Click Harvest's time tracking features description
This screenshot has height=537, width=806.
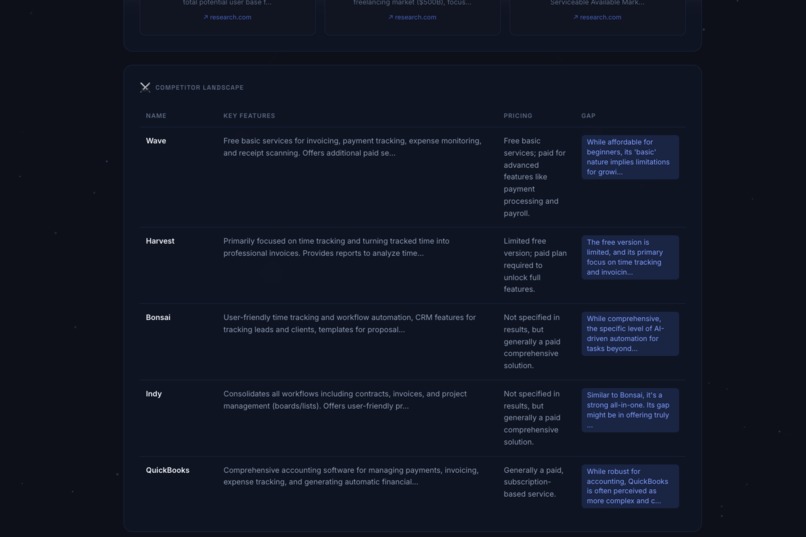(x=336, y=247)
